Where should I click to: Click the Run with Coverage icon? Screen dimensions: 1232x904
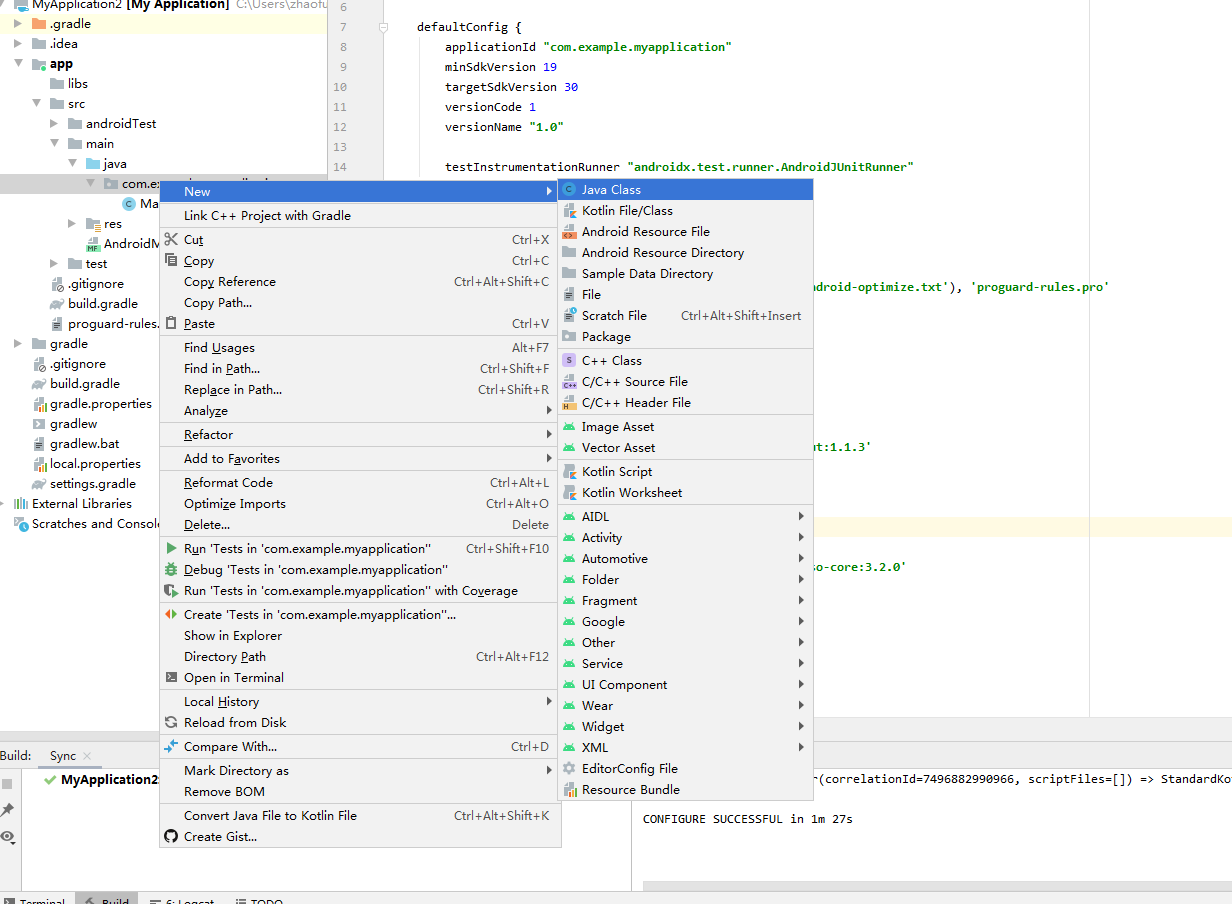(171, 590)
